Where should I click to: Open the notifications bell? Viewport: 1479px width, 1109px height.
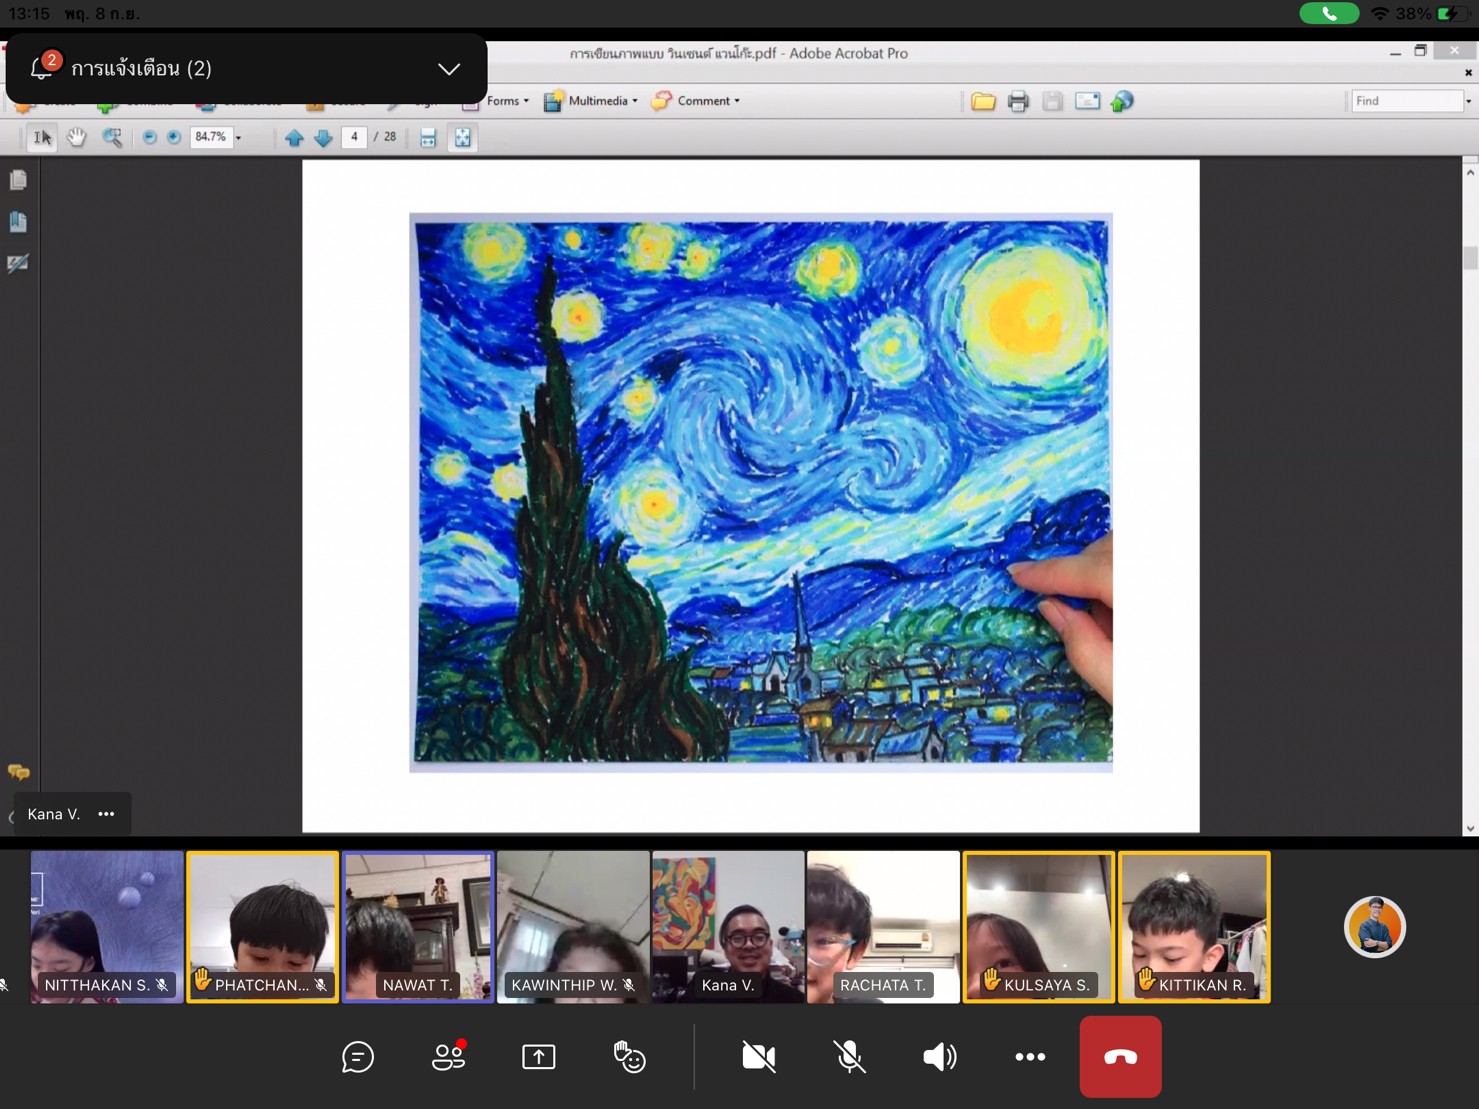click(x=42, y=67)
